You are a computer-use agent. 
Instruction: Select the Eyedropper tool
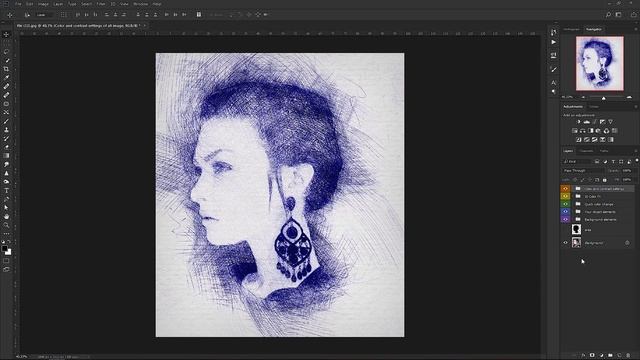6,78
